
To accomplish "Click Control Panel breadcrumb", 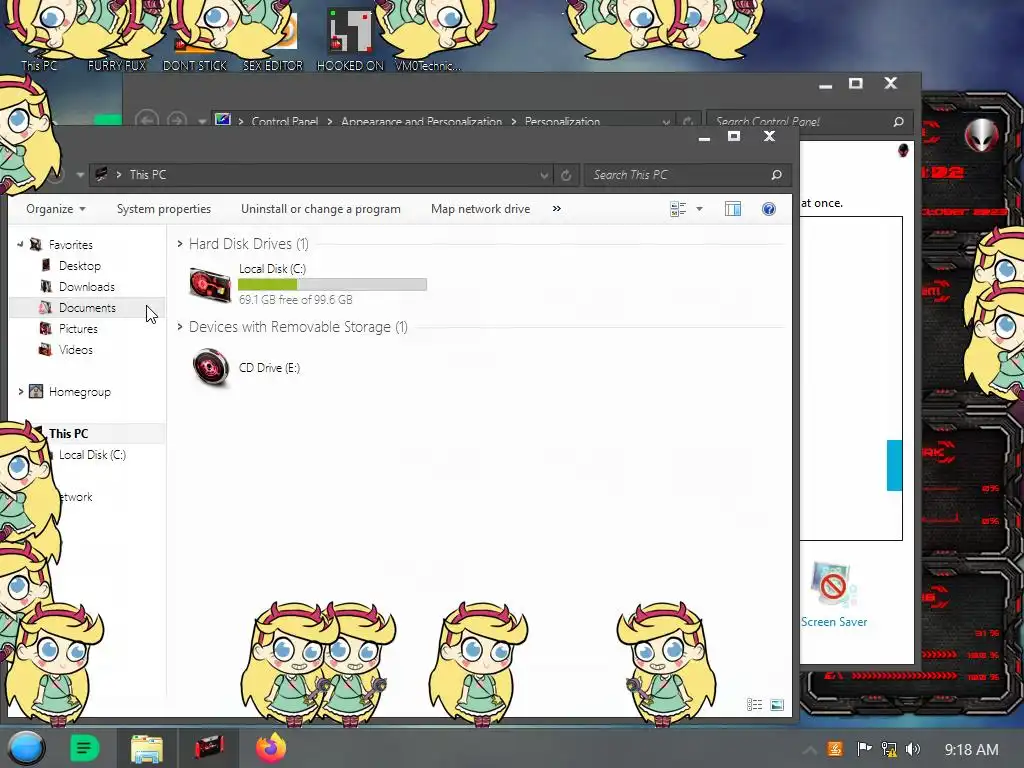I will click(285, 121).
